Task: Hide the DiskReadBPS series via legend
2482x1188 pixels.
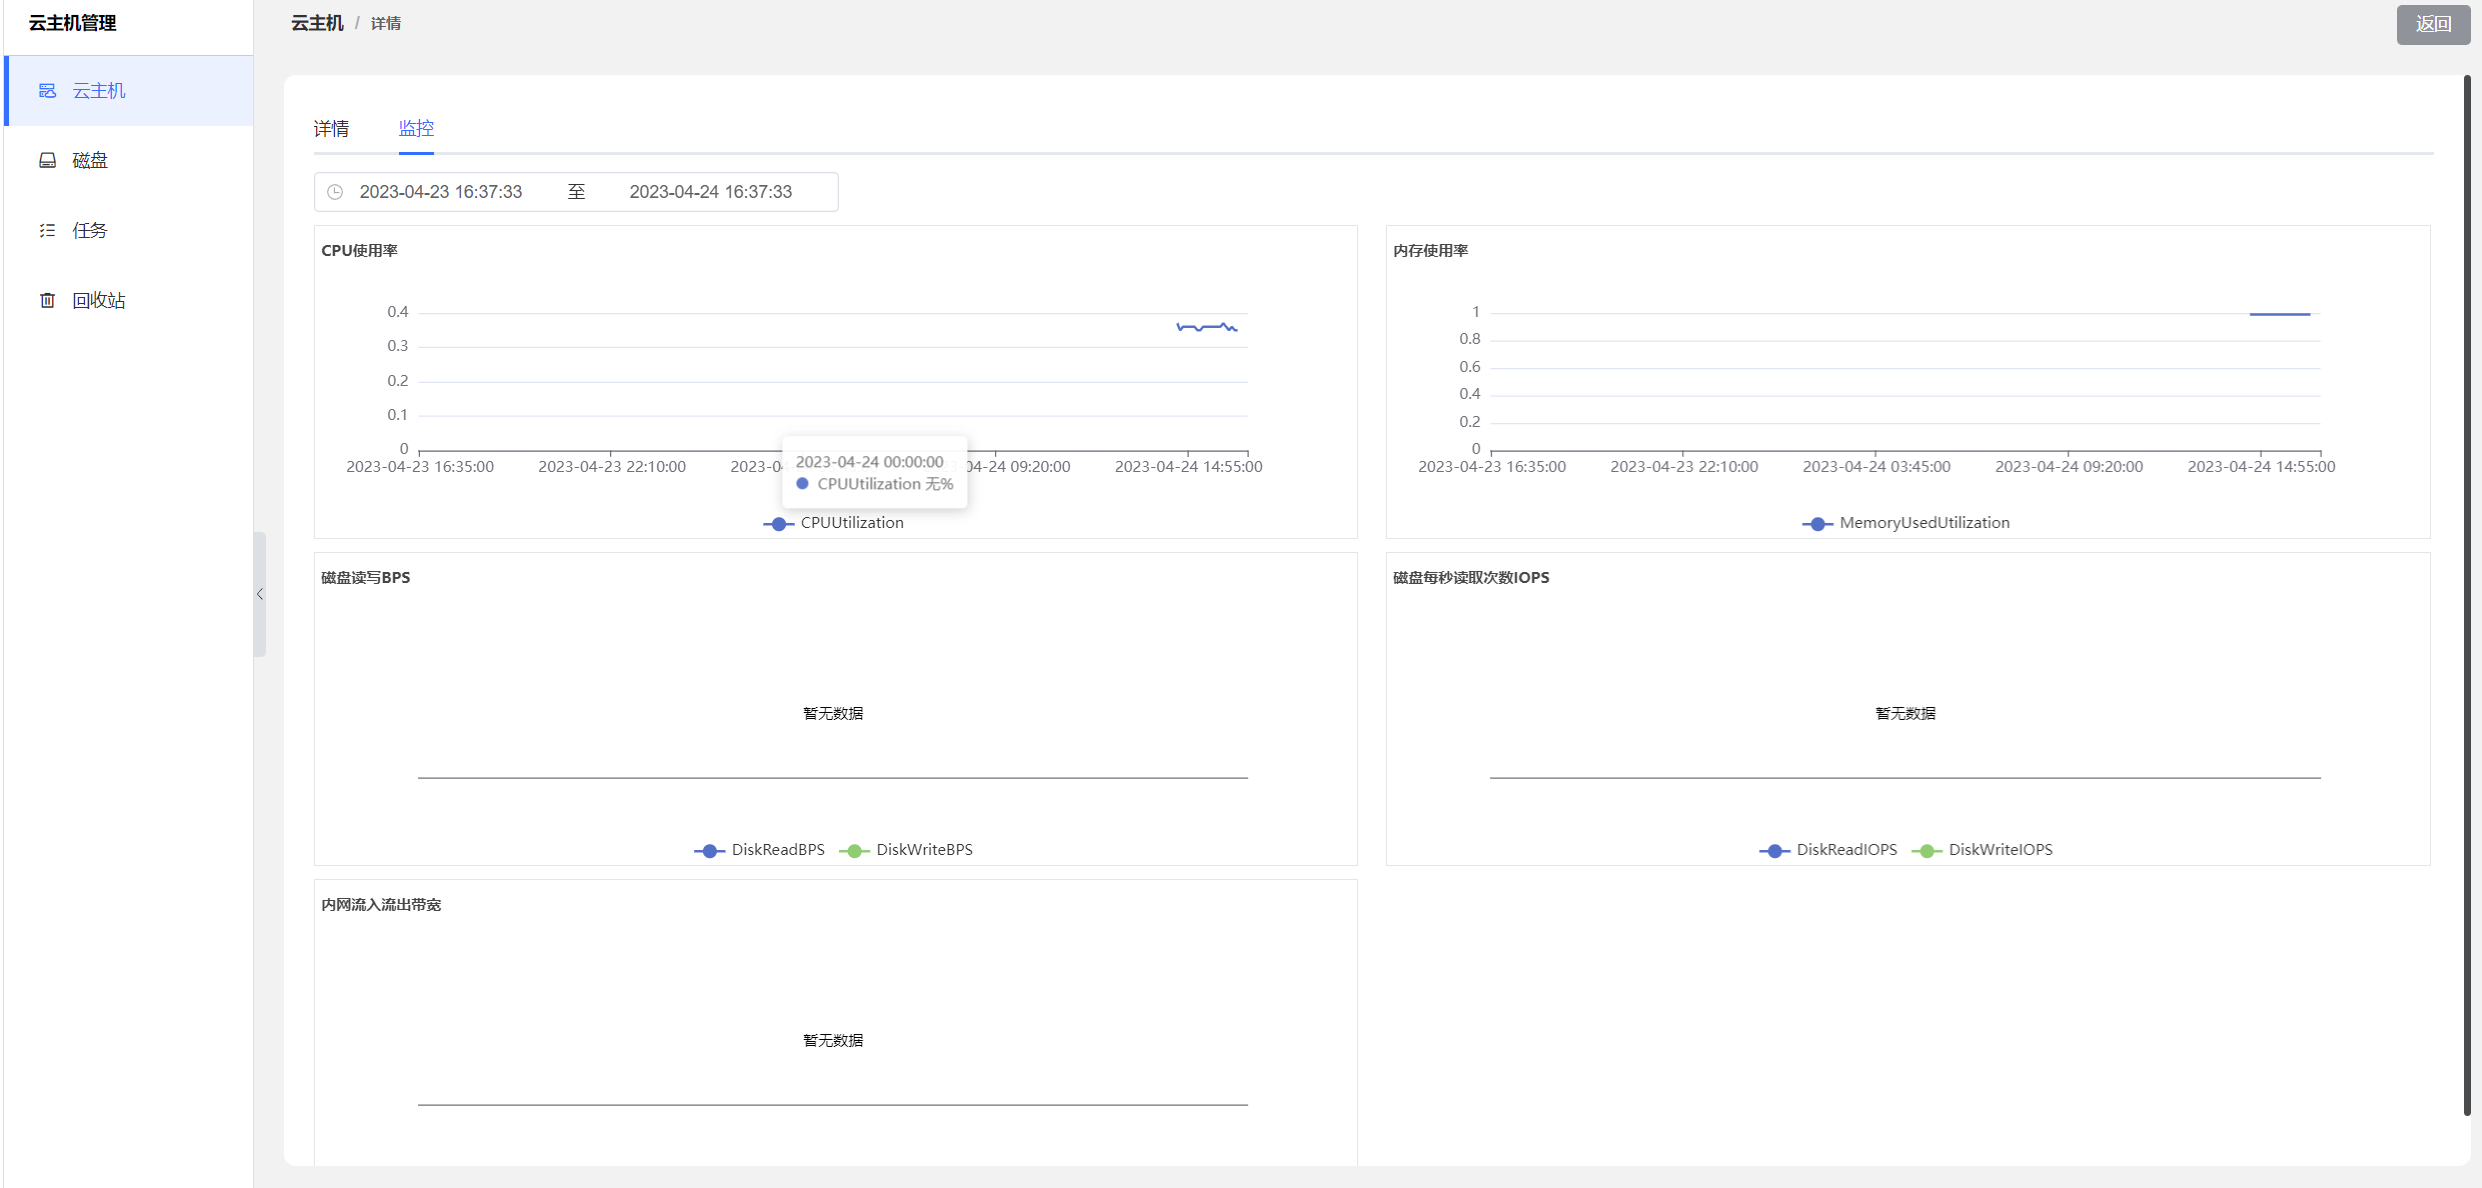Action: (x=760, y=850)
